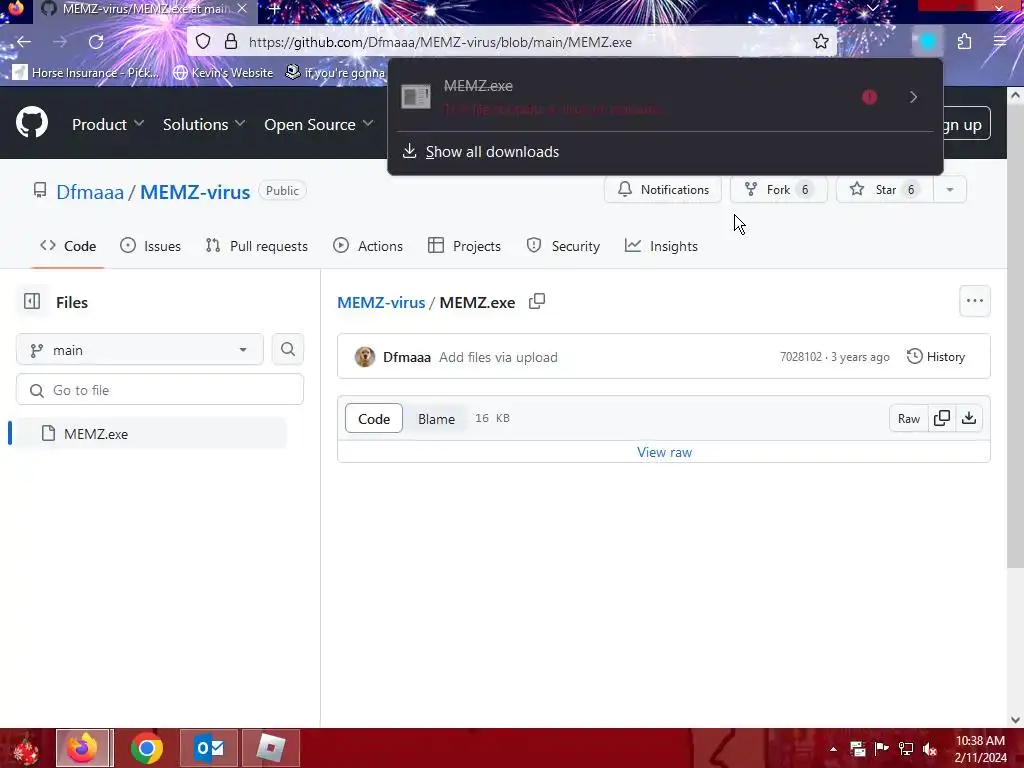Click the Firefox taskbar icon
1024x768 pixels.
point(84,748)
